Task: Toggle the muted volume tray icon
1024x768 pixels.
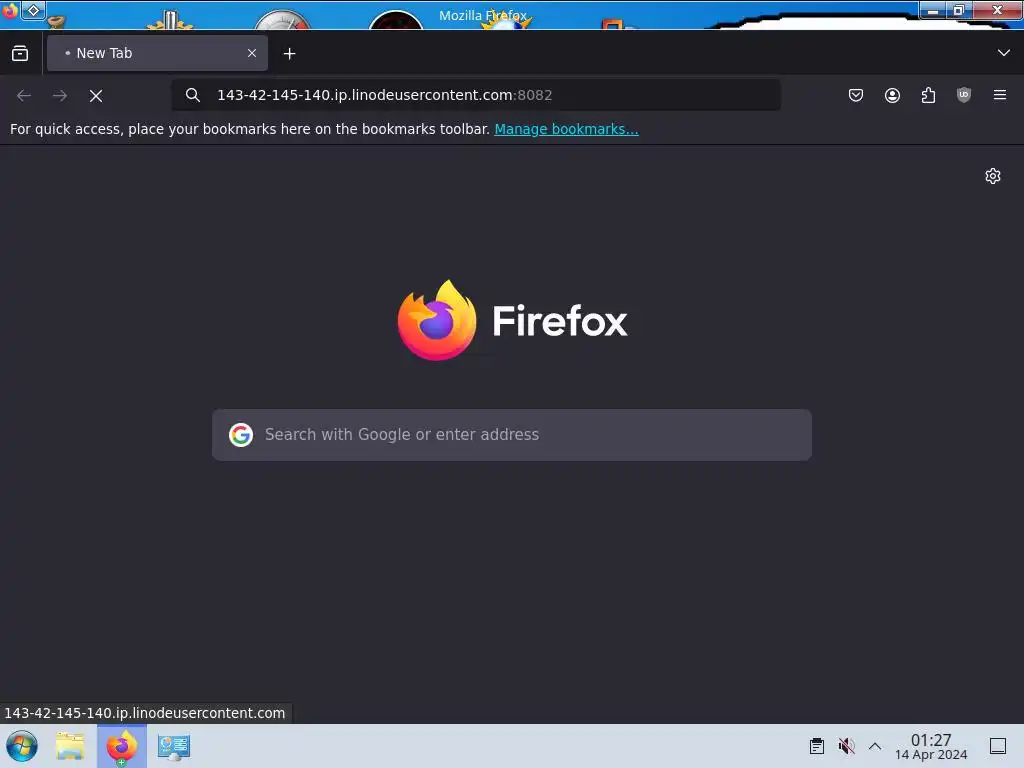Action: (846, 746)
